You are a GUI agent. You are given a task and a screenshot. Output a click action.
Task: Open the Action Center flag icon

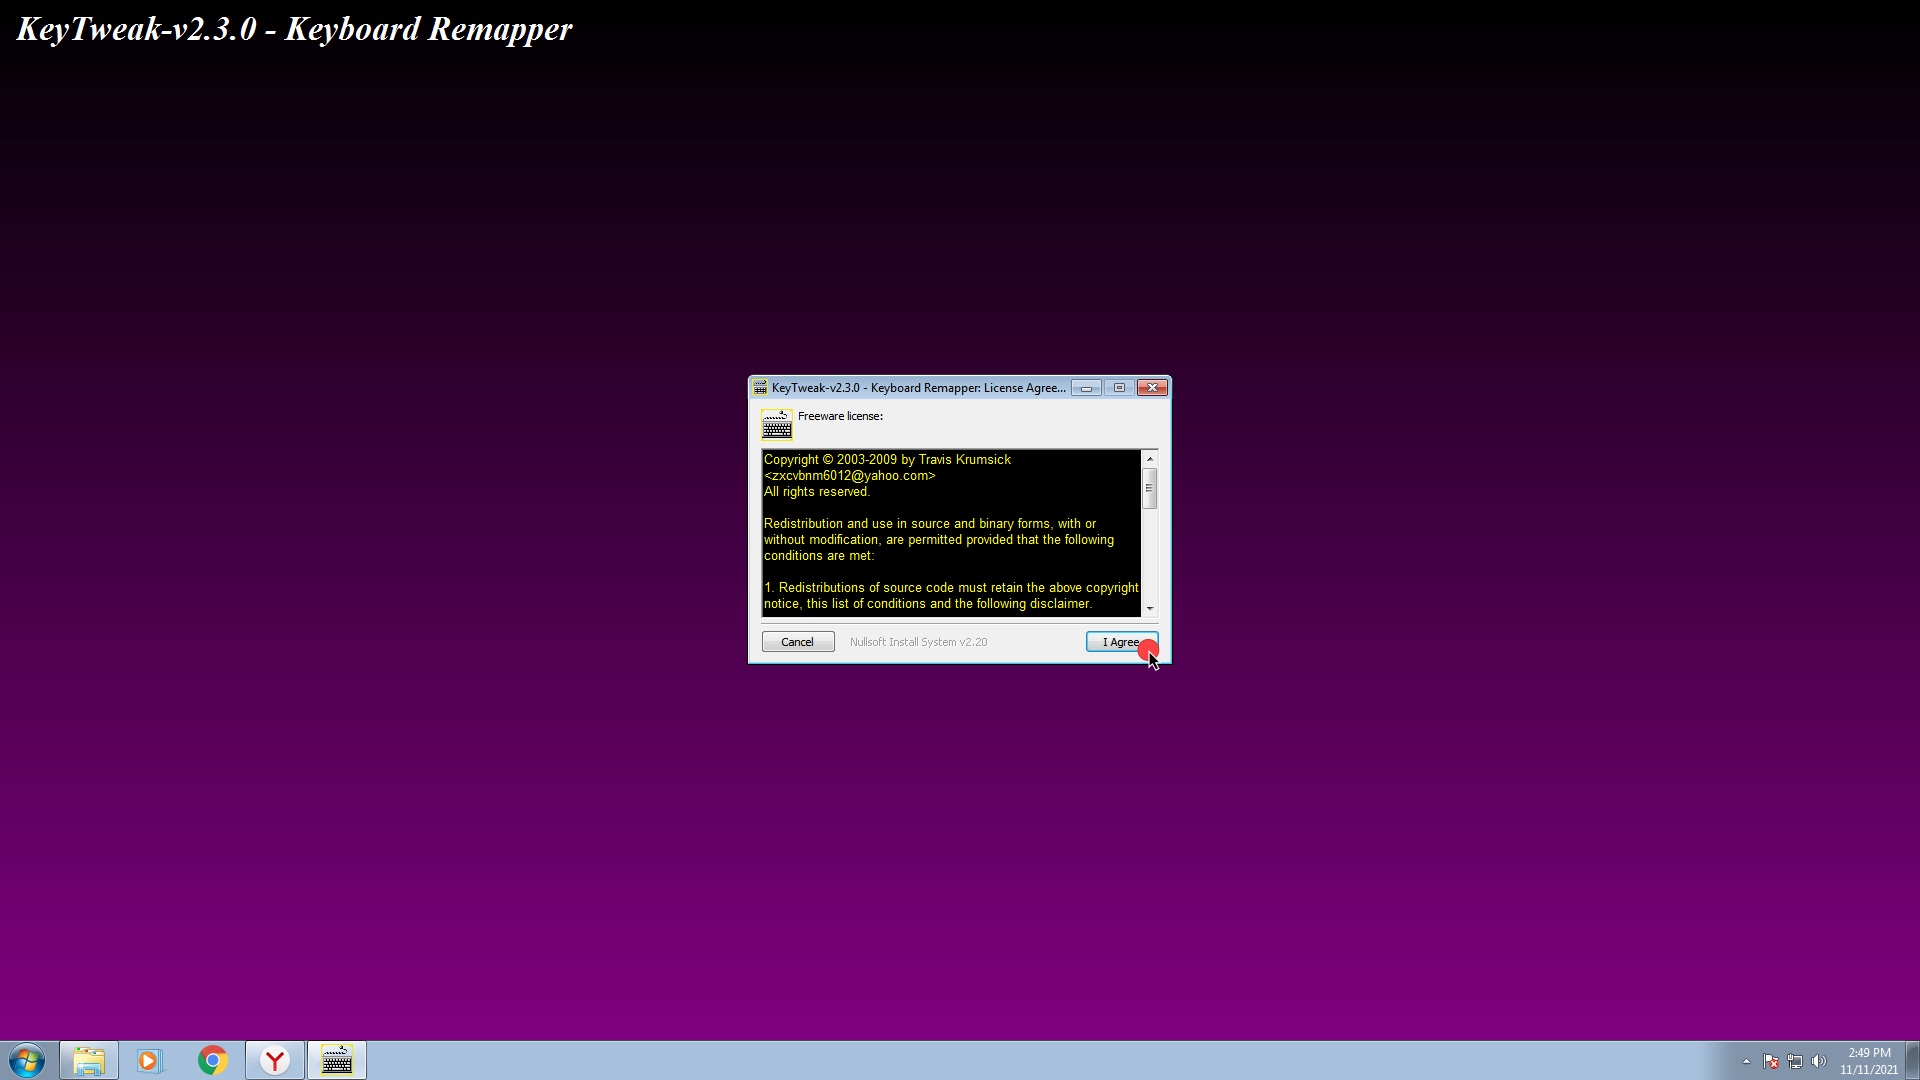(x=1771, y=1061)
